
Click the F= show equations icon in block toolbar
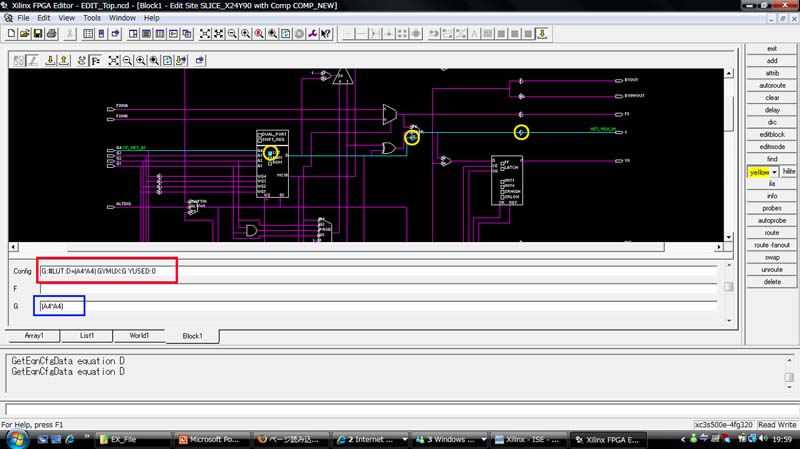[95, 60]
